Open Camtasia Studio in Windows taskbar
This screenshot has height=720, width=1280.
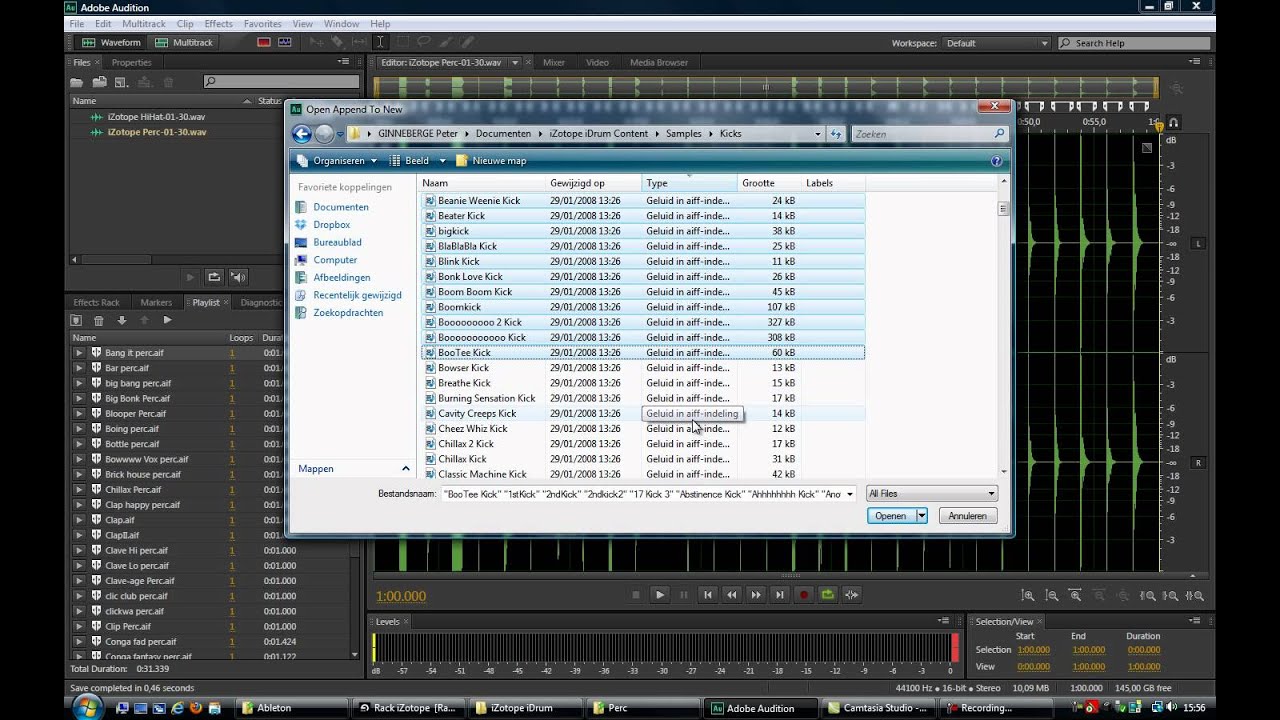[880, 708]
